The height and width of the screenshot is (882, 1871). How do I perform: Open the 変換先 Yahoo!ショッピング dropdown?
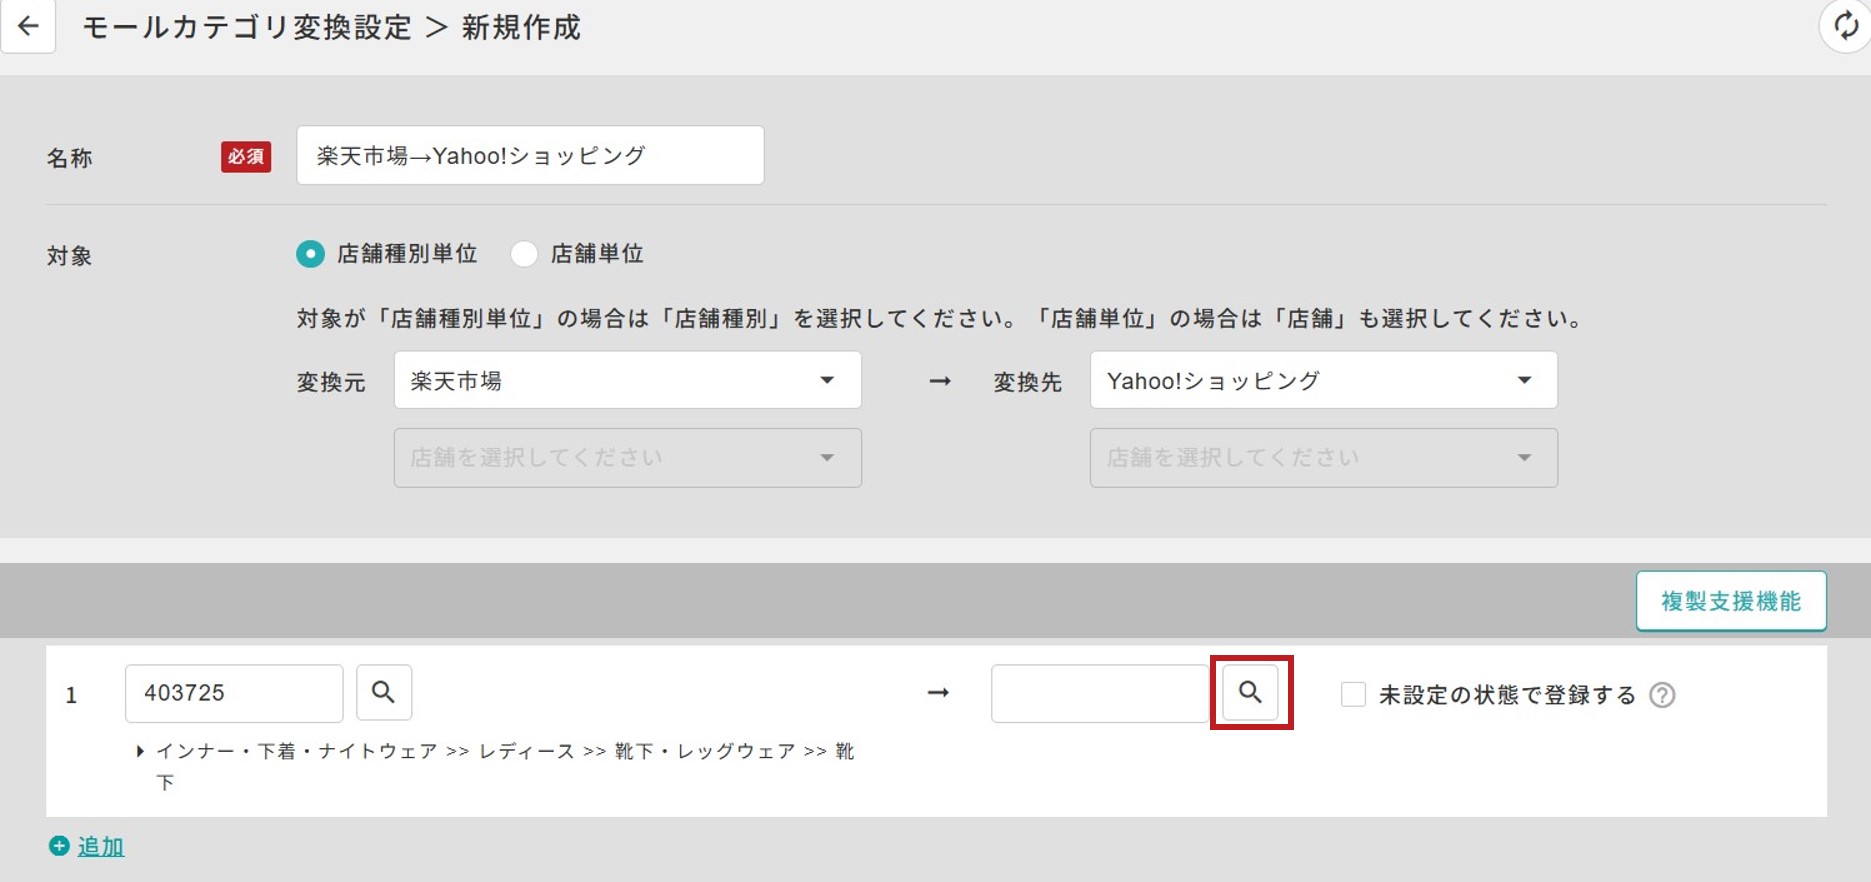click(1324, 380)
